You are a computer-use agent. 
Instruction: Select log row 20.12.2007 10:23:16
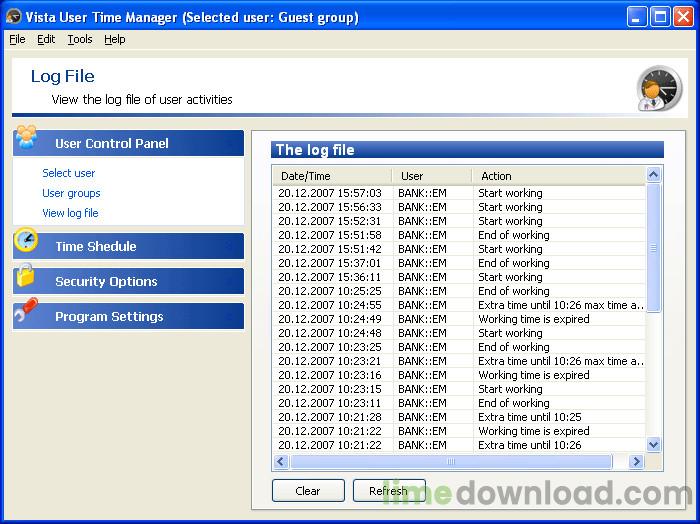459,375
